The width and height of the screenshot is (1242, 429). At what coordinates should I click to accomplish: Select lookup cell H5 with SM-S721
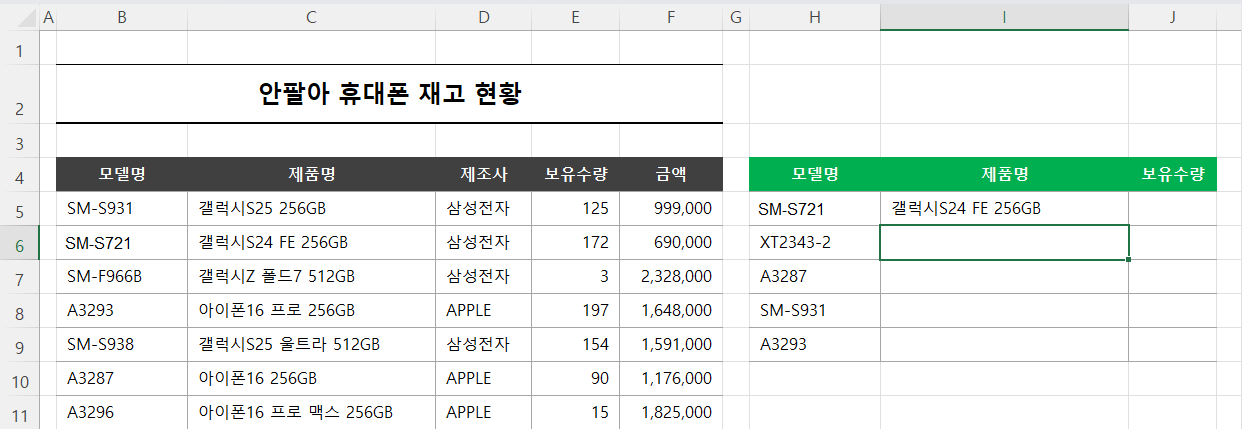click(x=815, y=208)
